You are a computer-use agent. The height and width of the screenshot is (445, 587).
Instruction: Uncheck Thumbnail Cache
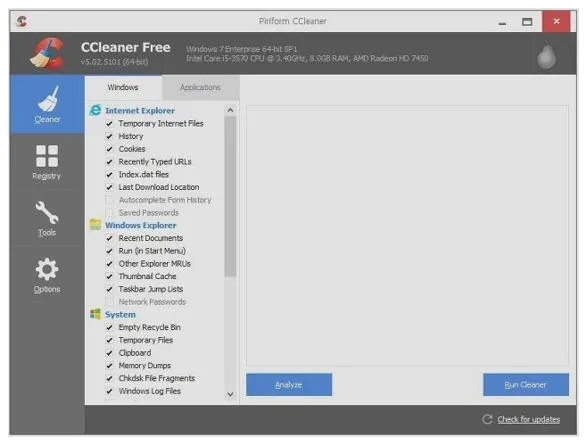coord(109,276)
